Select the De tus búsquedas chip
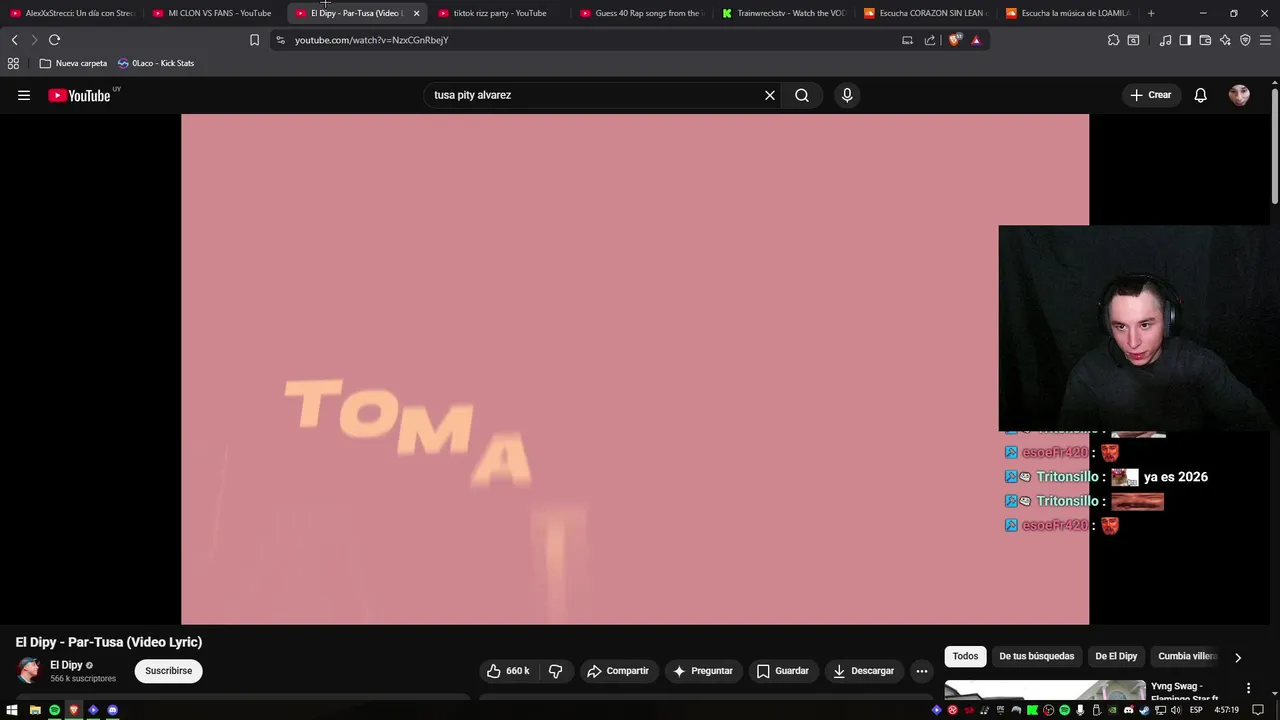The width and height of the screenshot is (1280, 720). coord(1037,656)
